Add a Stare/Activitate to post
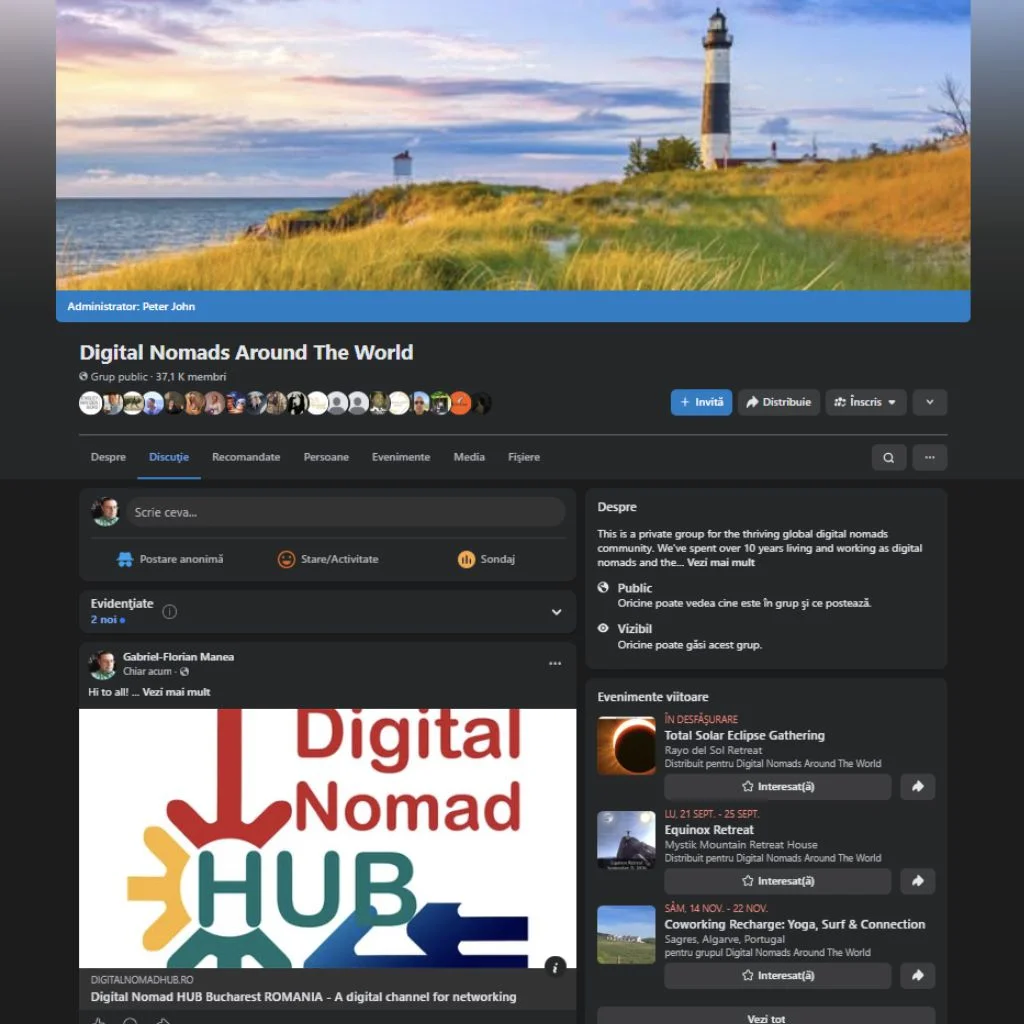Viewport: 1024px width, 1024px height. pyautogui.click(x=328, y=559)
